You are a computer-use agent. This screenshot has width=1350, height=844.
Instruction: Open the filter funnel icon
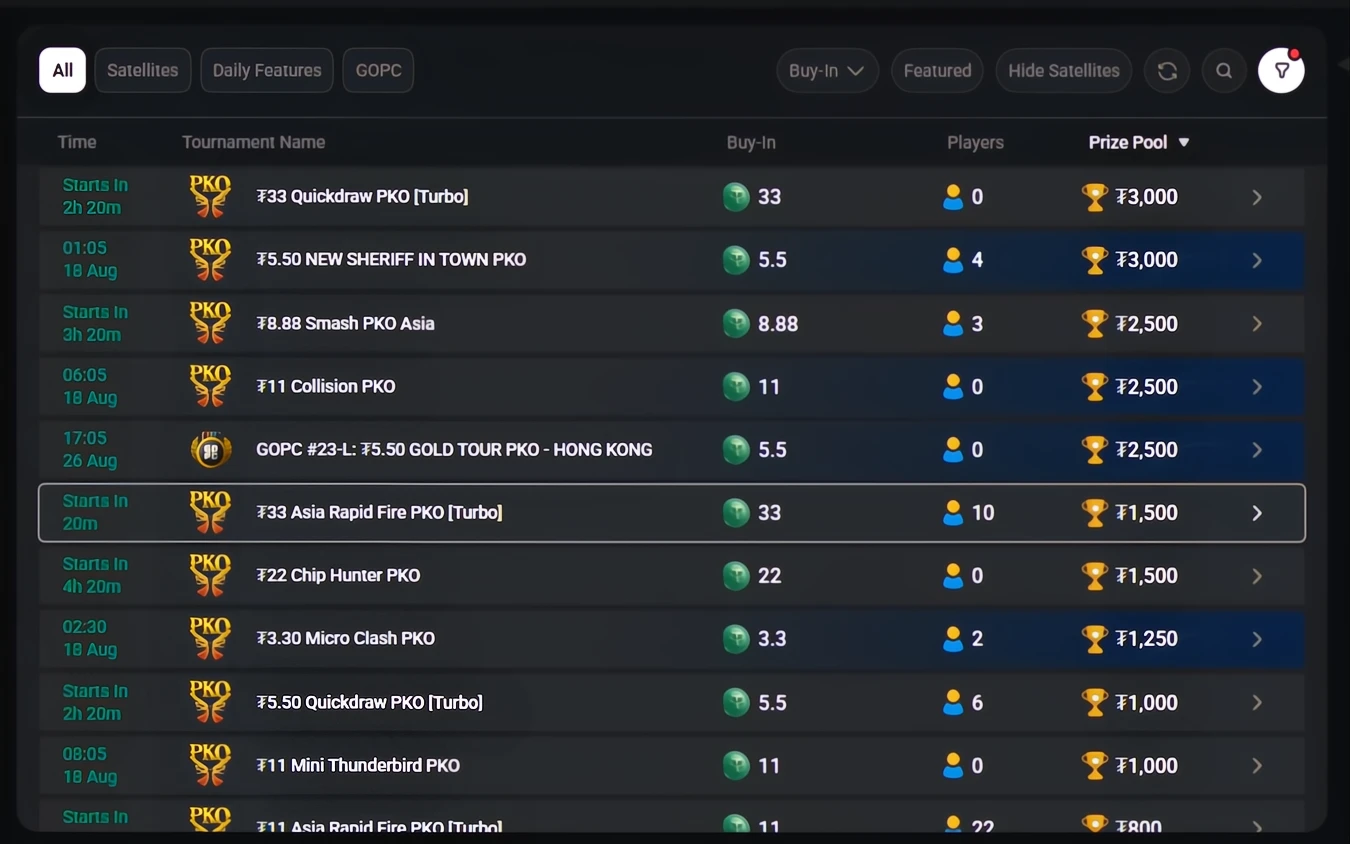pos(1282,71)
